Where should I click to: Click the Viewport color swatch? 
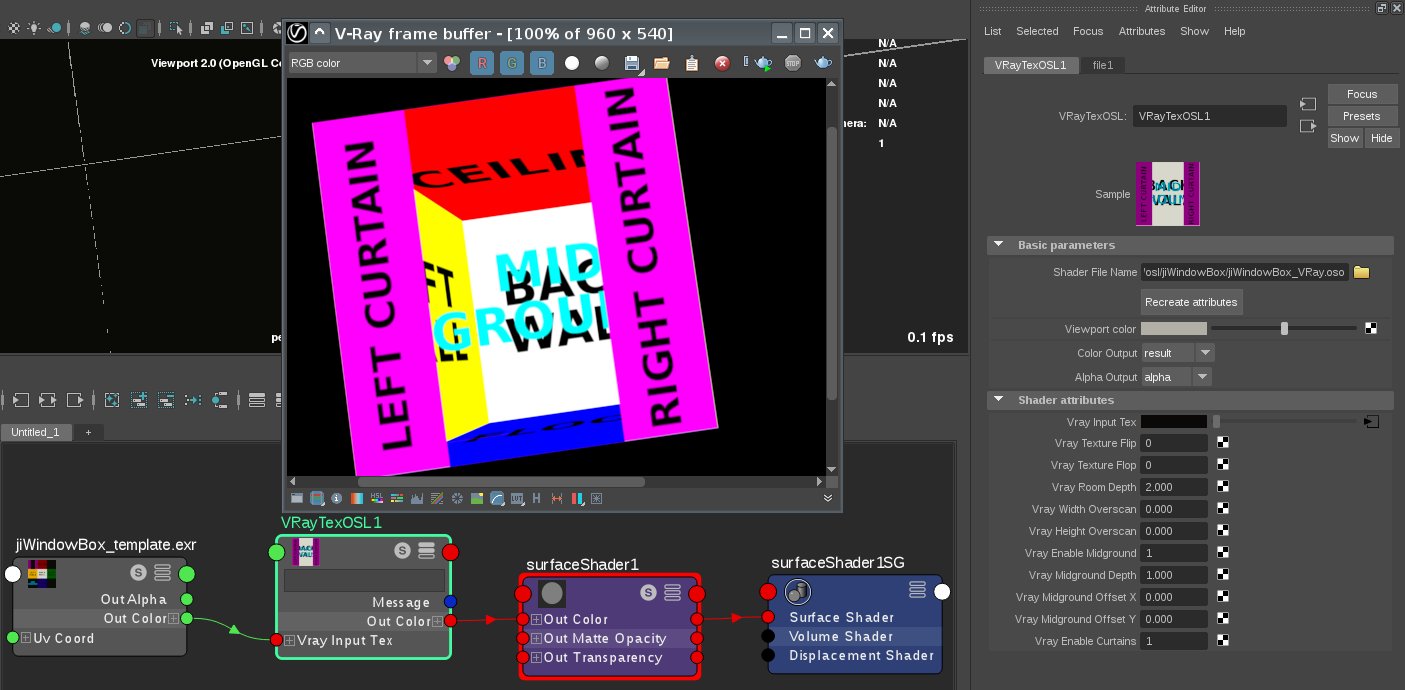[x=1173, y=329]
